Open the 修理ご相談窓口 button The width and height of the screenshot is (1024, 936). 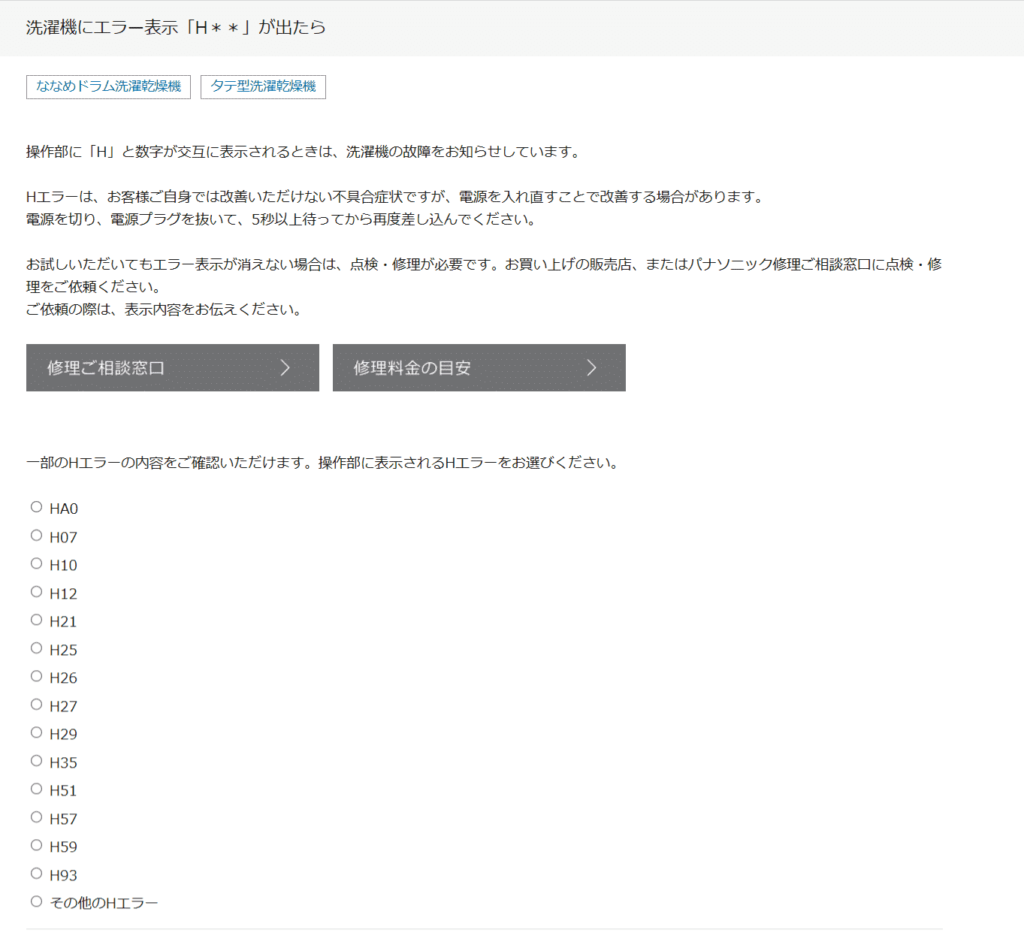point(172,368)
